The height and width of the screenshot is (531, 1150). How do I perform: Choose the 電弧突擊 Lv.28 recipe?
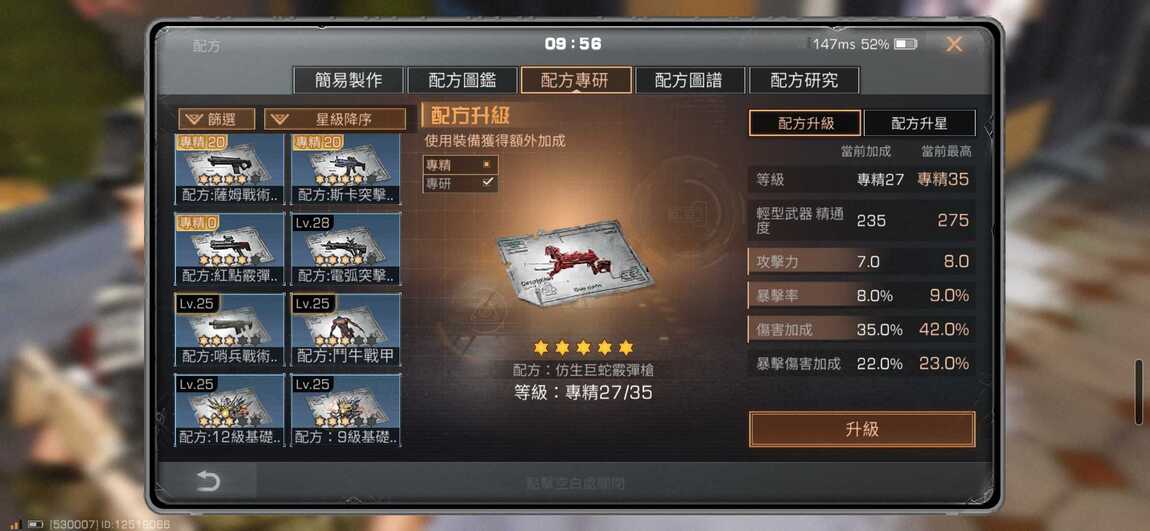(x=346, y=249)
